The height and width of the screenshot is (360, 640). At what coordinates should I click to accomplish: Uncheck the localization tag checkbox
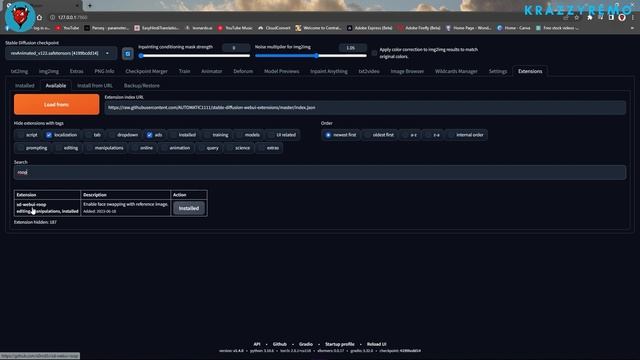click(x=49, y=135)
